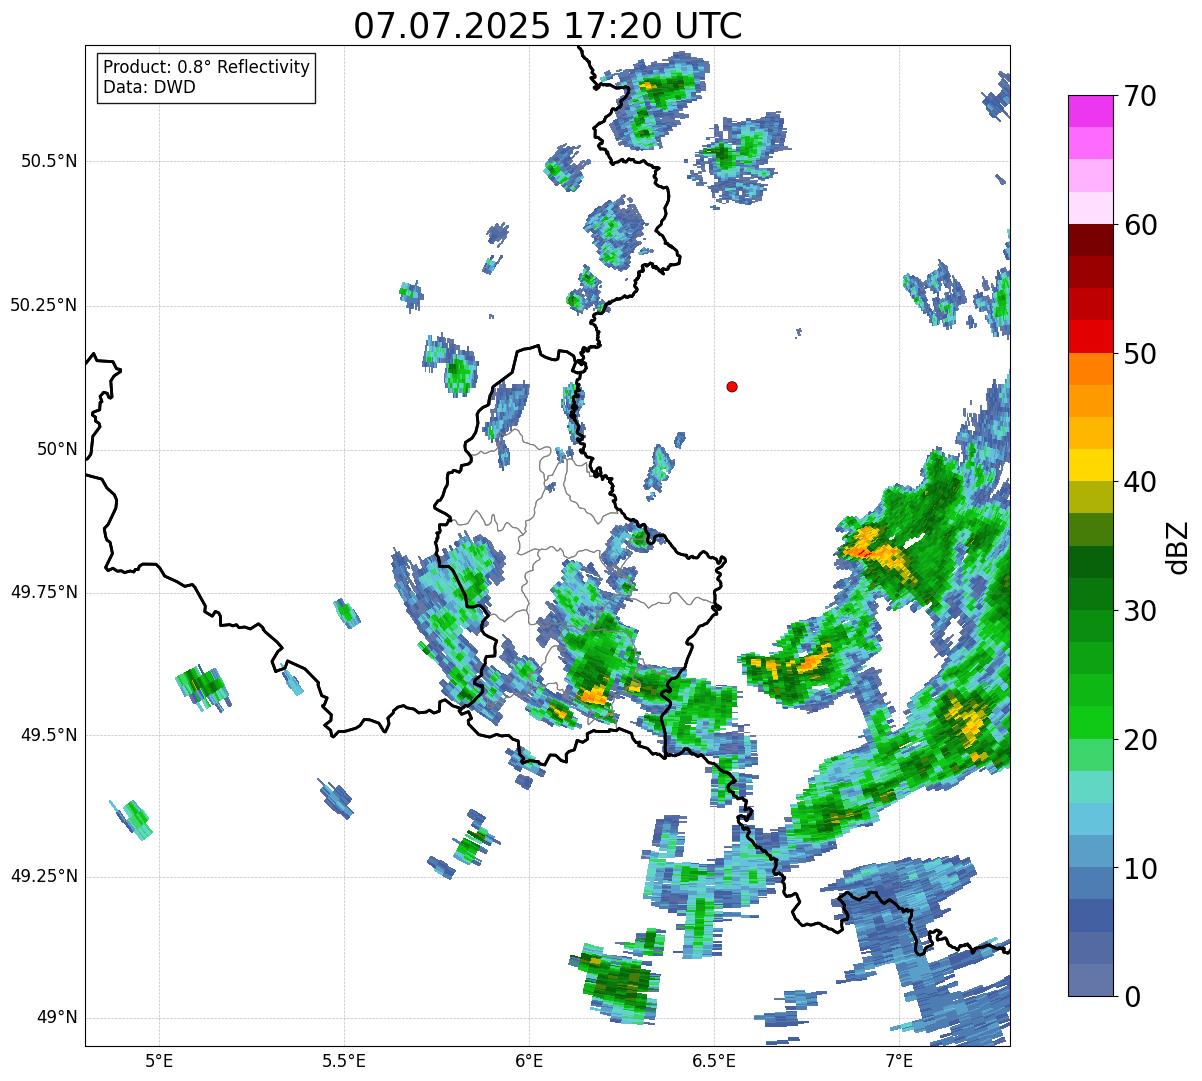Click the latitude label '50°N'

pyautogui.click(x=57, y=449)
